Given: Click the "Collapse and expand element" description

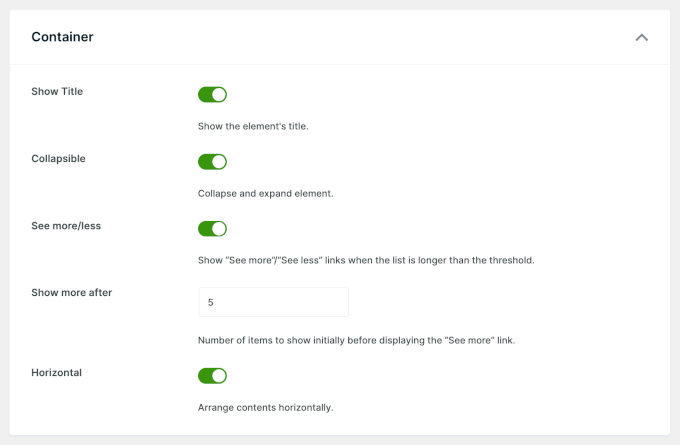Looking at the screenshot, I should click(265, 193).
